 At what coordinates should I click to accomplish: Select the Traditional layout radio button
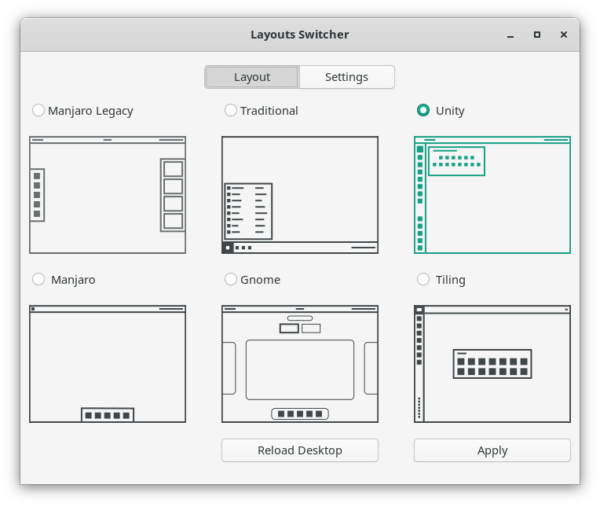pyautogui.click(x=230, y=110)
